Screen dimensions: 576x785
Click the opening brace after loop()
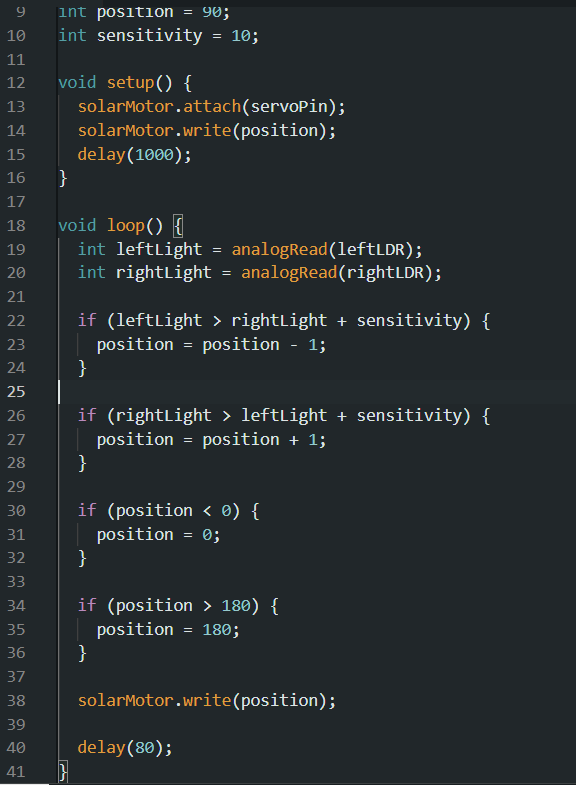coord(178,226)
